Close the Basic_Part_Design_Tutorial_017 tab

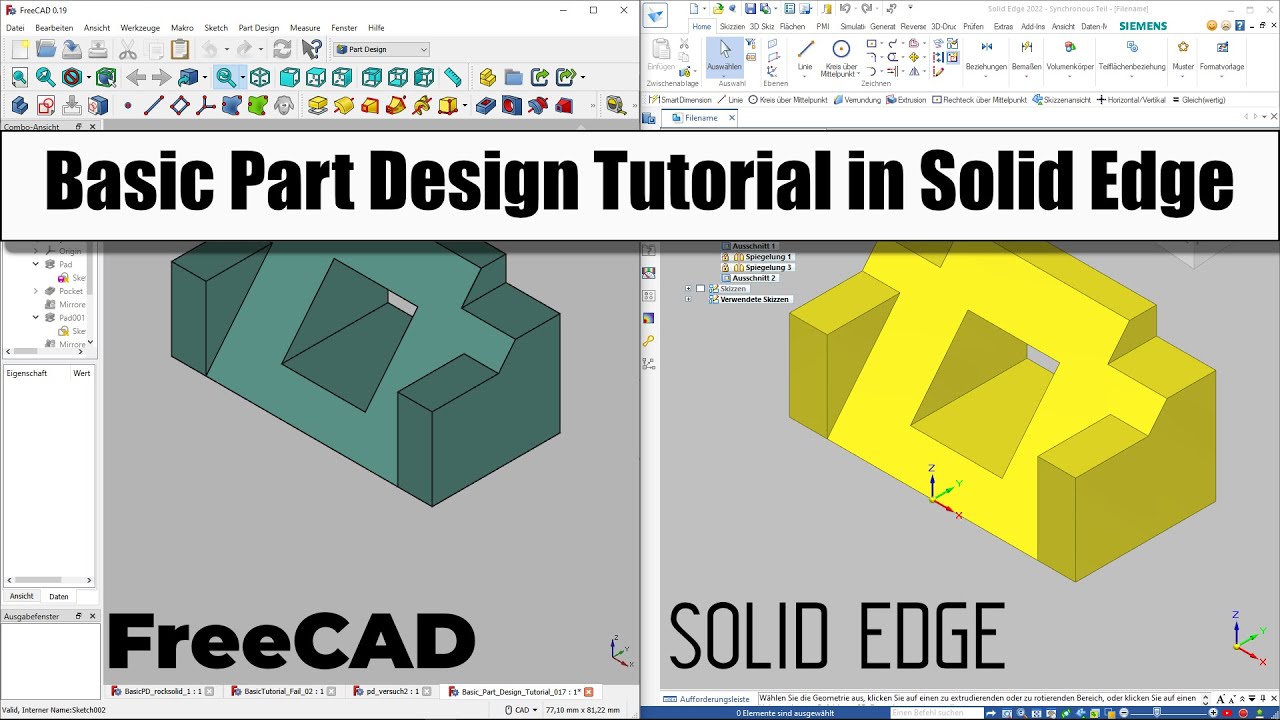tap(589, 692)
